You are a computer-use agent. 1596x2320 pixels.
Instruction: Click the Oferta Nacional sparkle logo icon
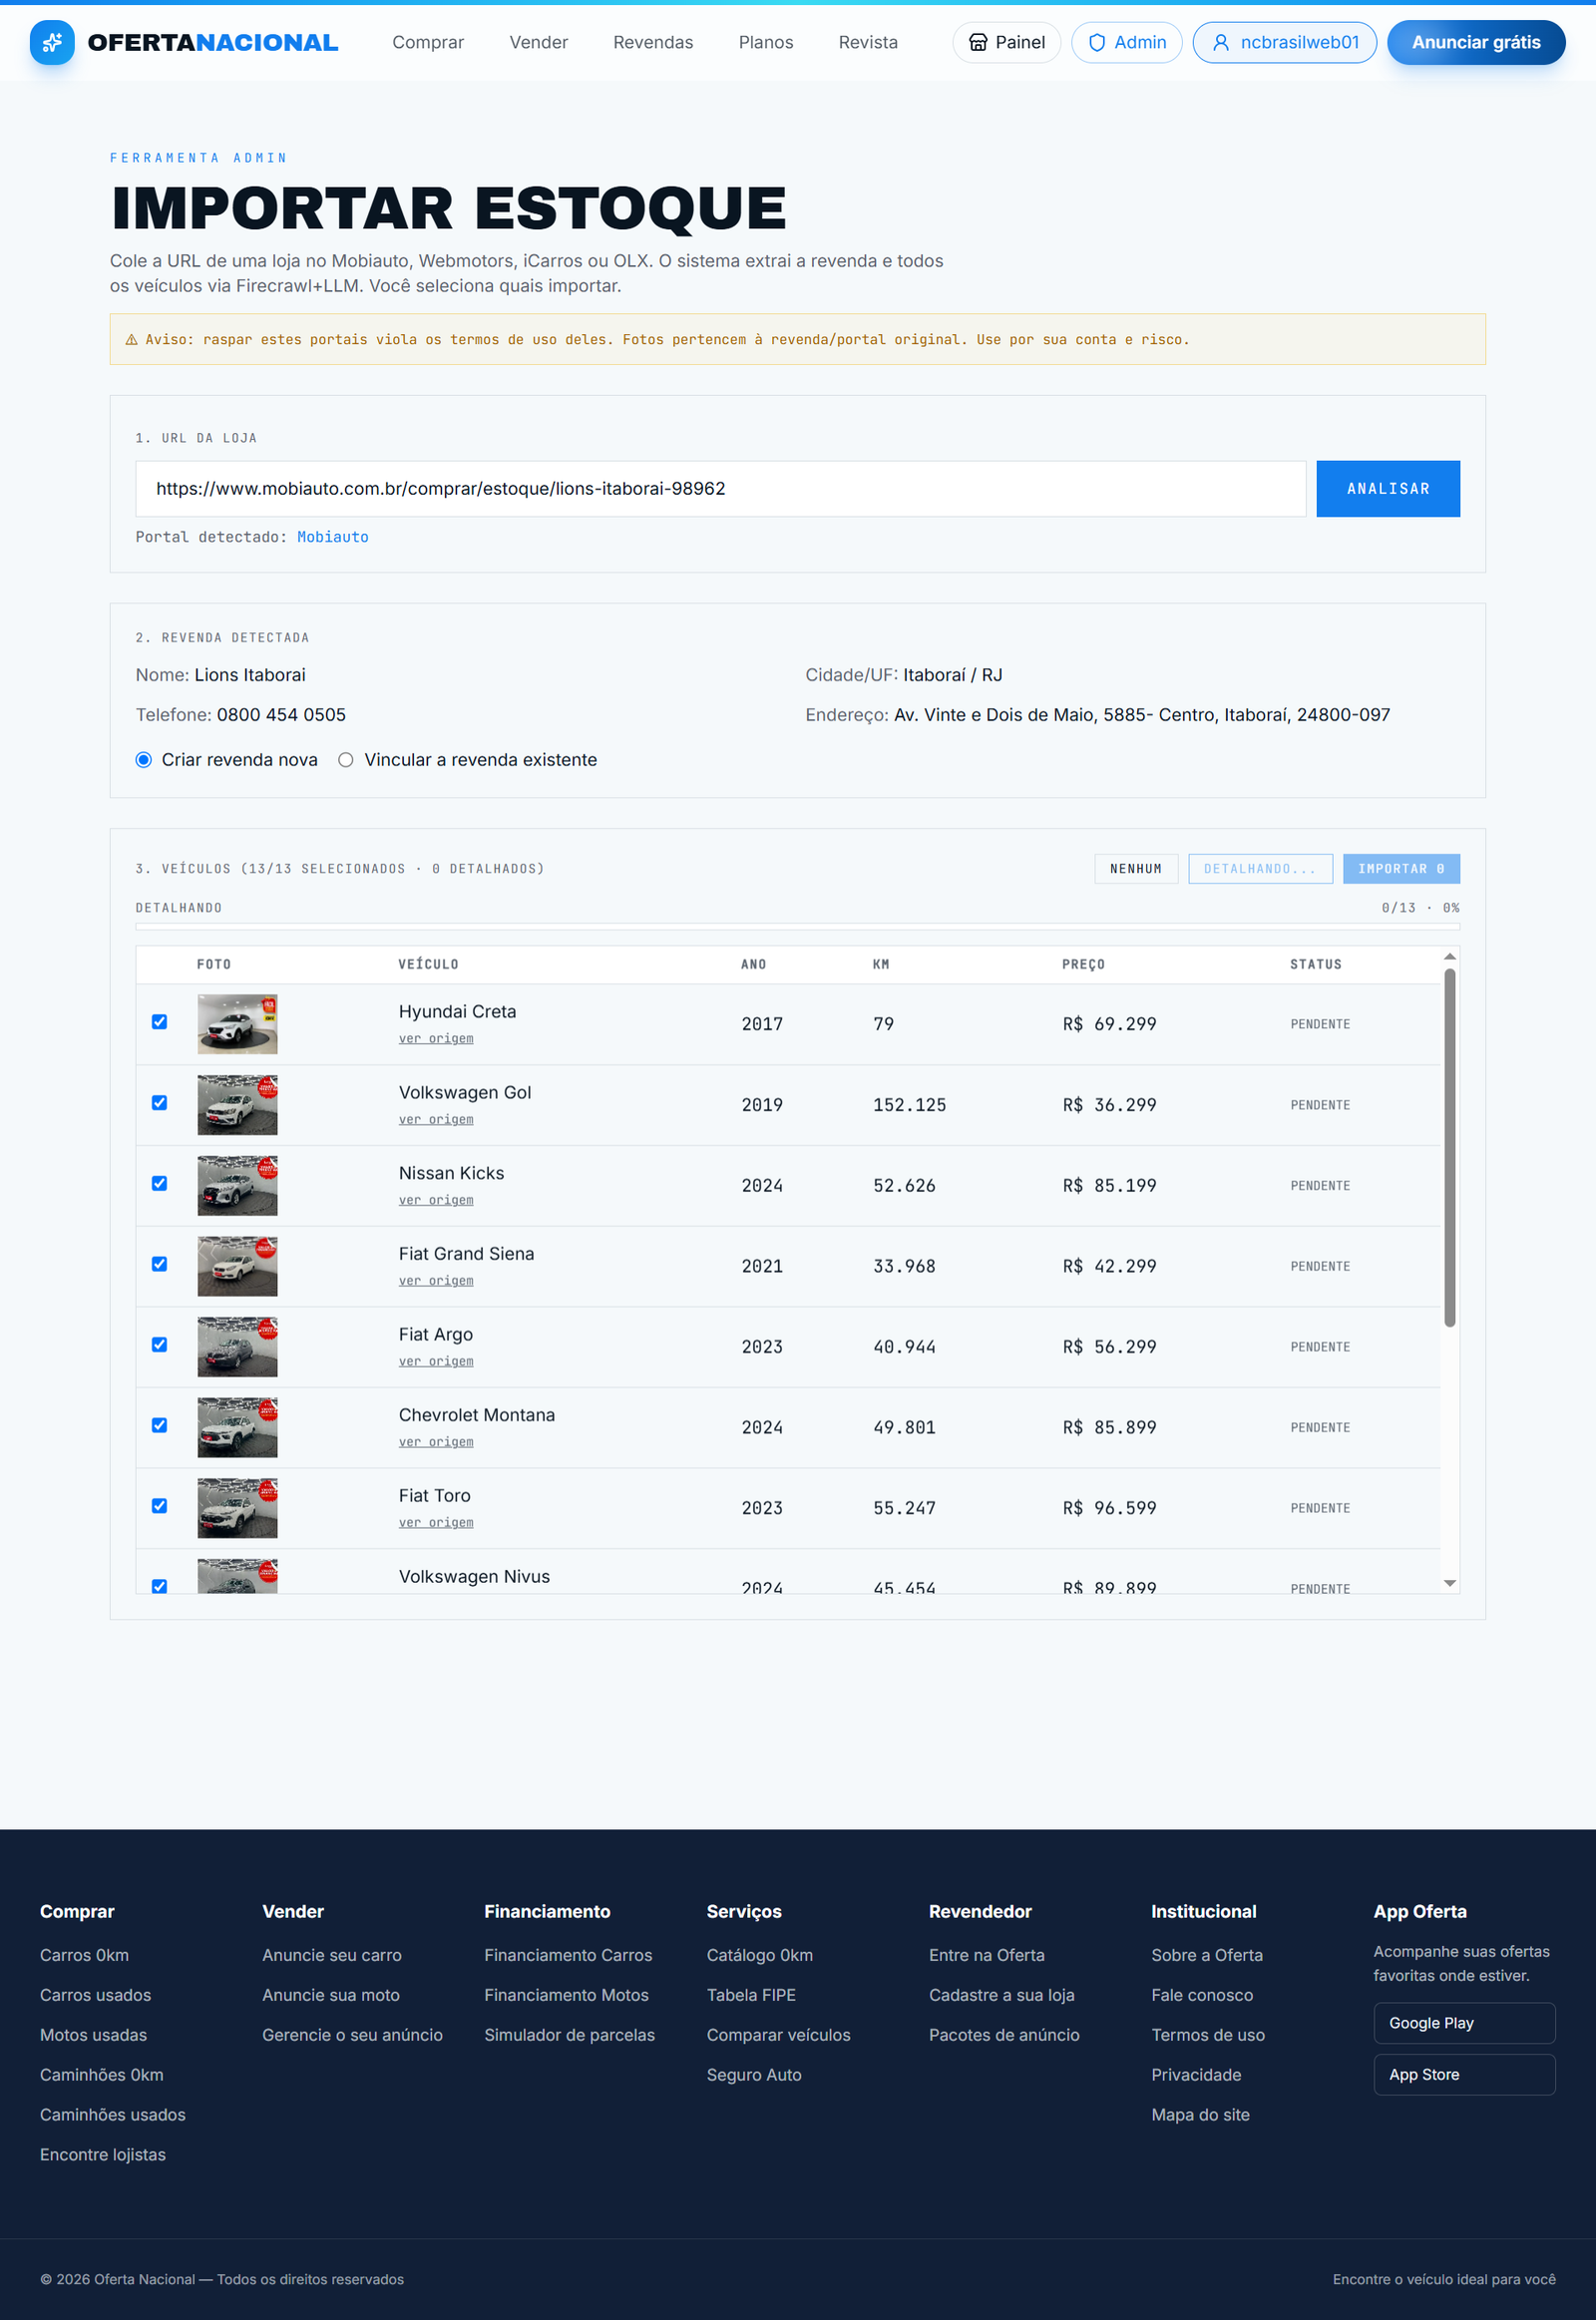52,42
